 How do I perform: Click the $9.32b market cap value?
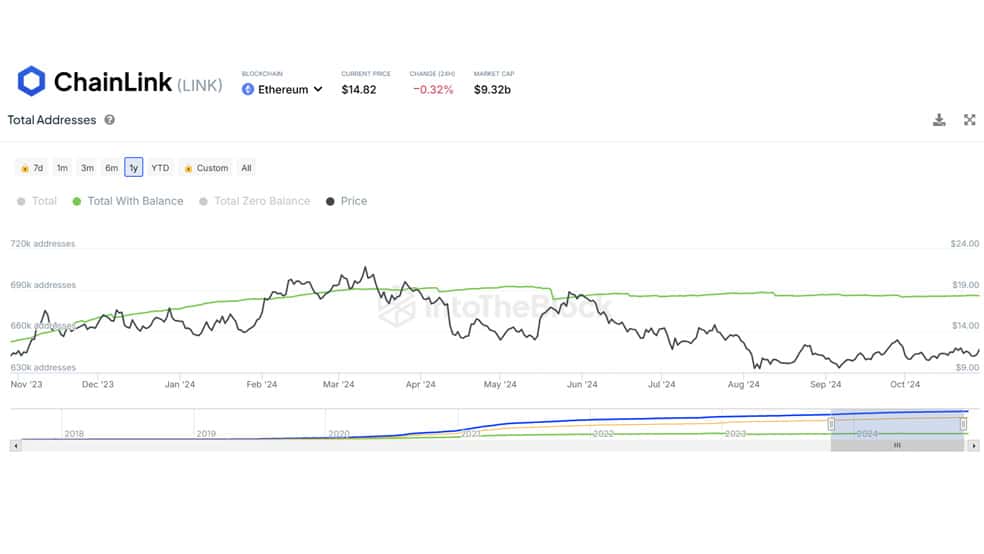492,90
